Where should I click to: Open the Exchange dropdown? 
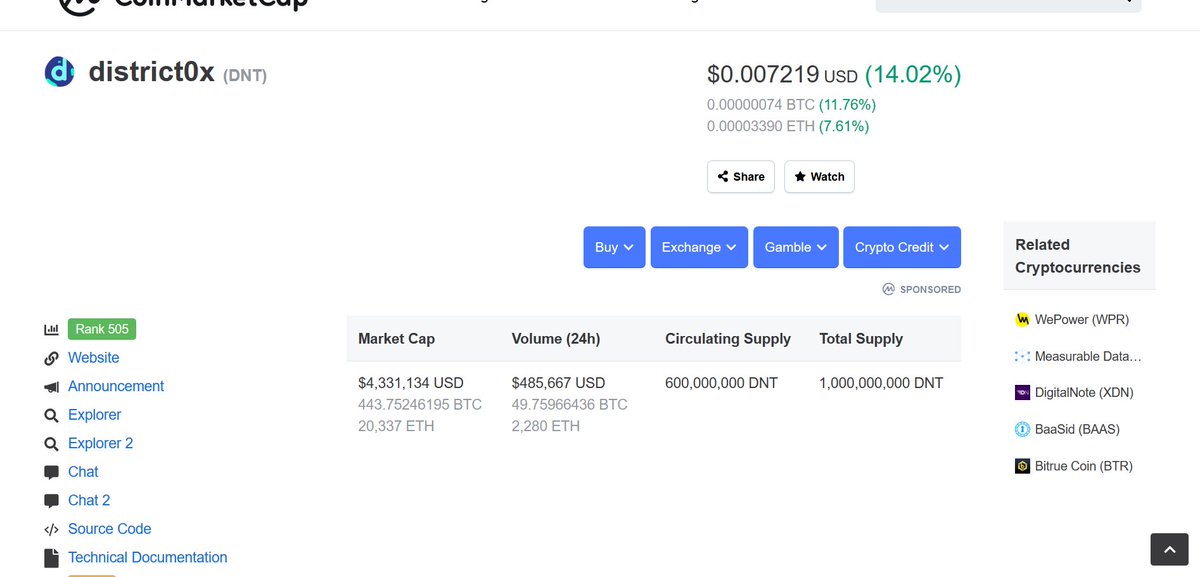[x=699, y=247]
